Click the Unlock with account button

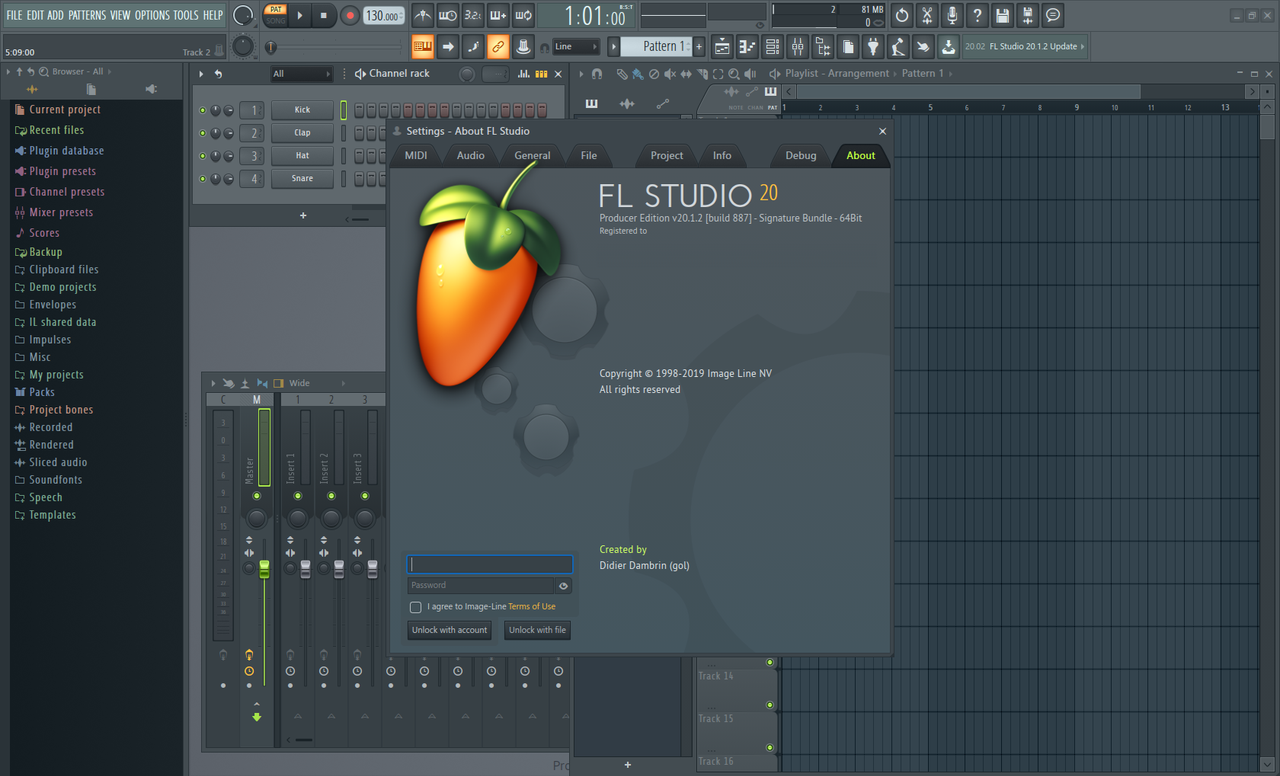(450, 630)
